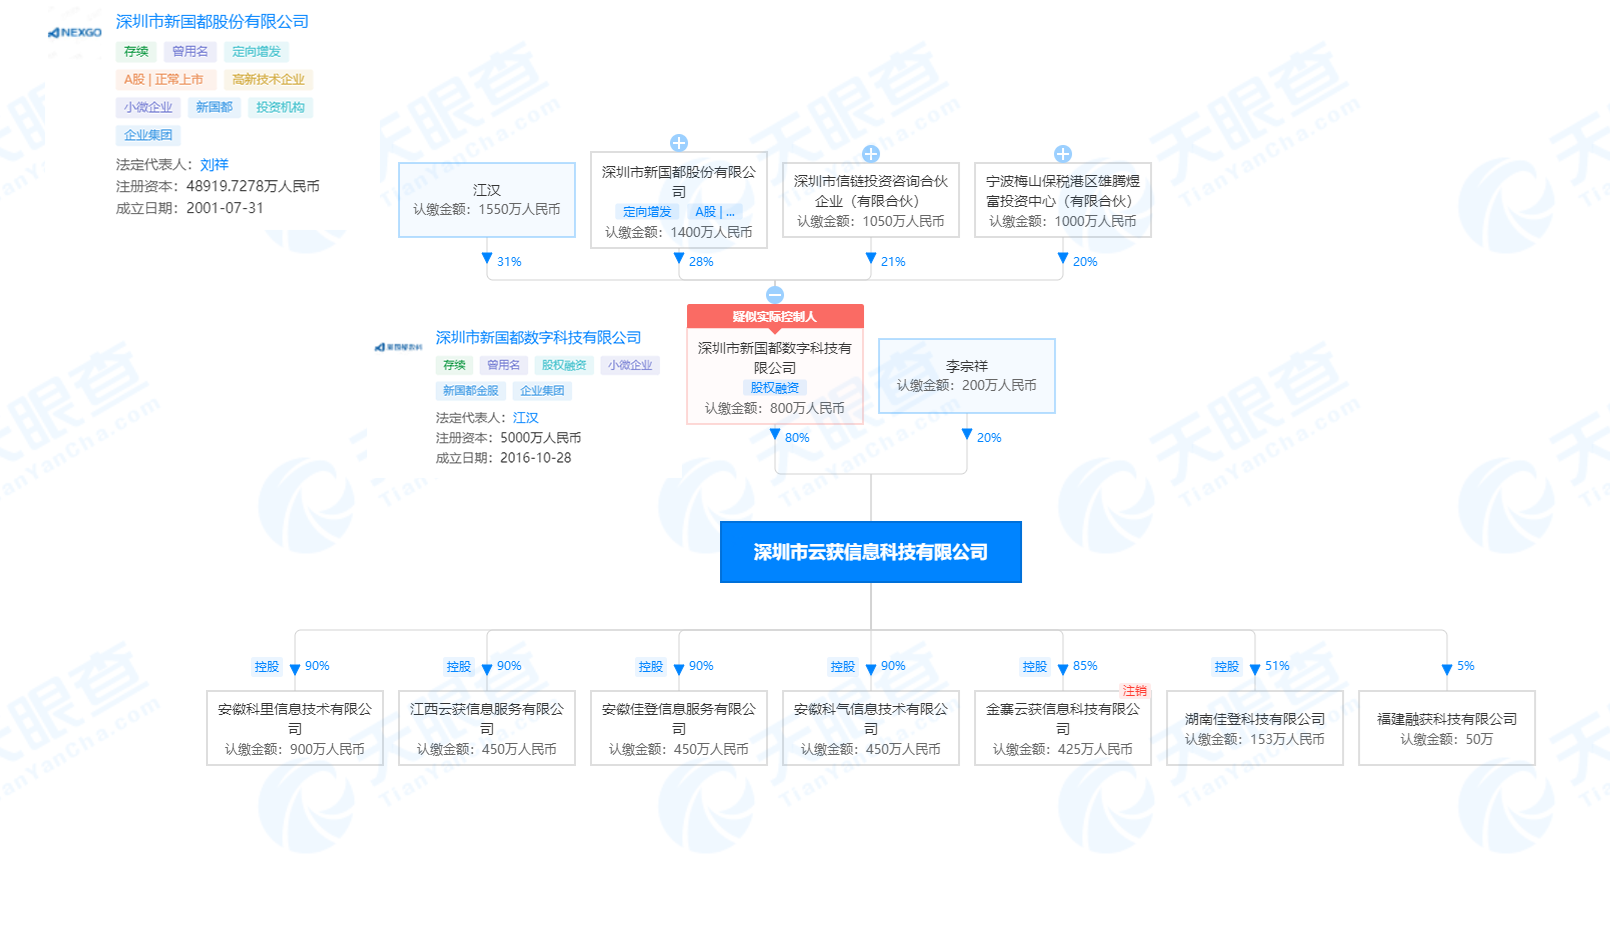Click the 定向增发 tag in top-left info
1610x928 pixels.
click(256, 52)
